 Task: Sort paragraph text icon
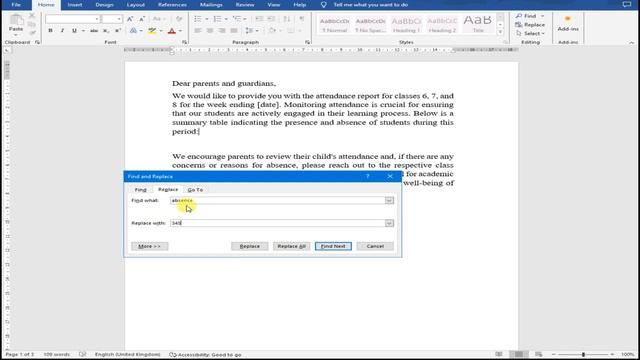coord(287,19)
